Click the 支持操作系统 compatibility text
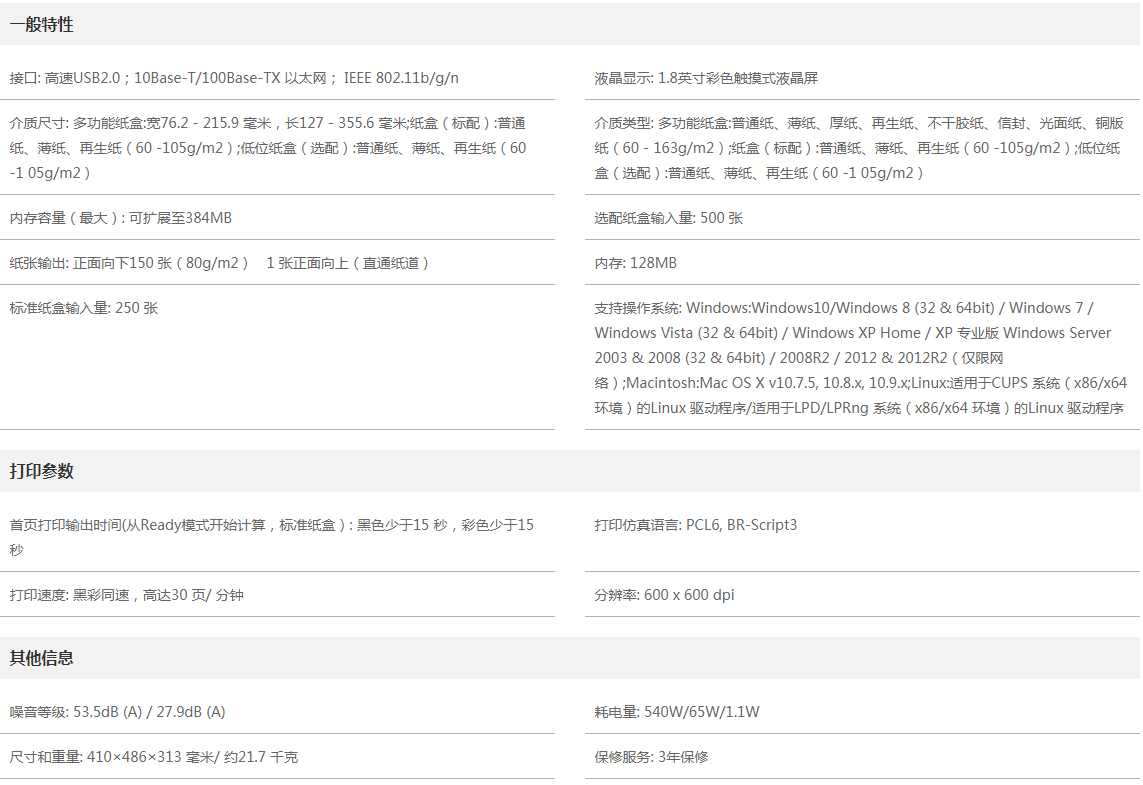1143x785 pixels. (x=858, y=357)
